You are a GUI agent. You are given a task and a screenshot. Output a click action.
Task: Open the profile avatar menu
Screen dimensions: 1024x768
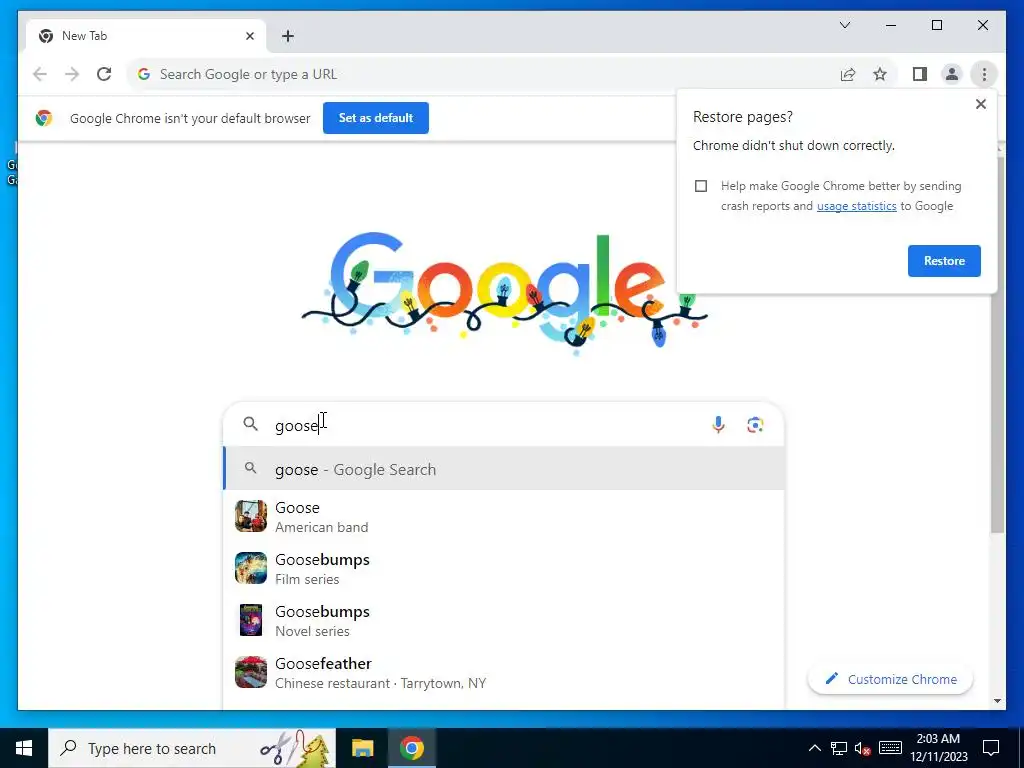(952, 74)
